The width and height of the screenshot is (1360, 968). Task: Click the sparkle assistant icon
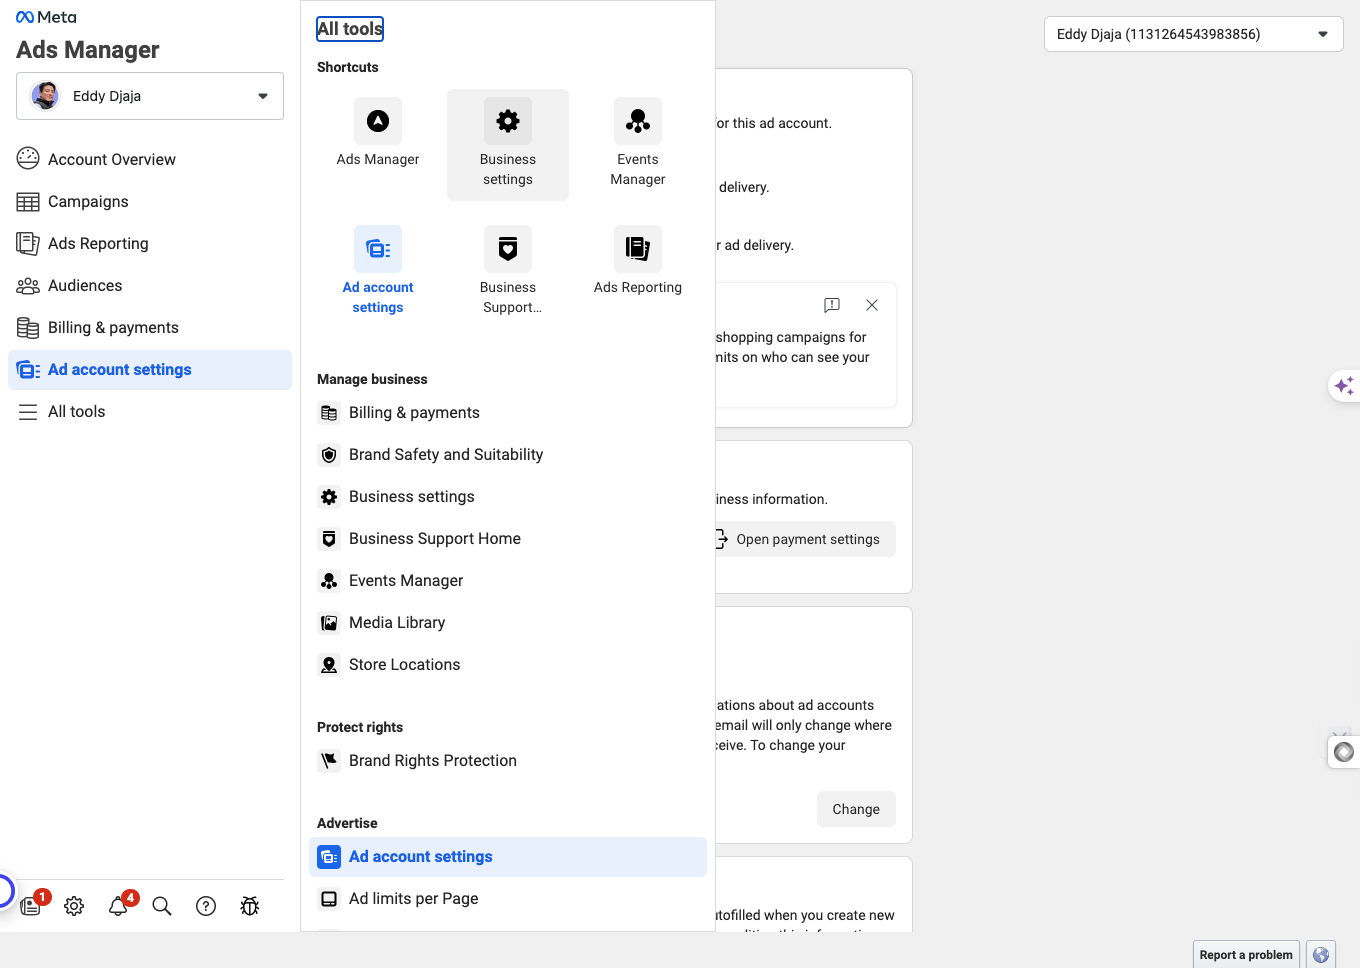click(1345, 386)
